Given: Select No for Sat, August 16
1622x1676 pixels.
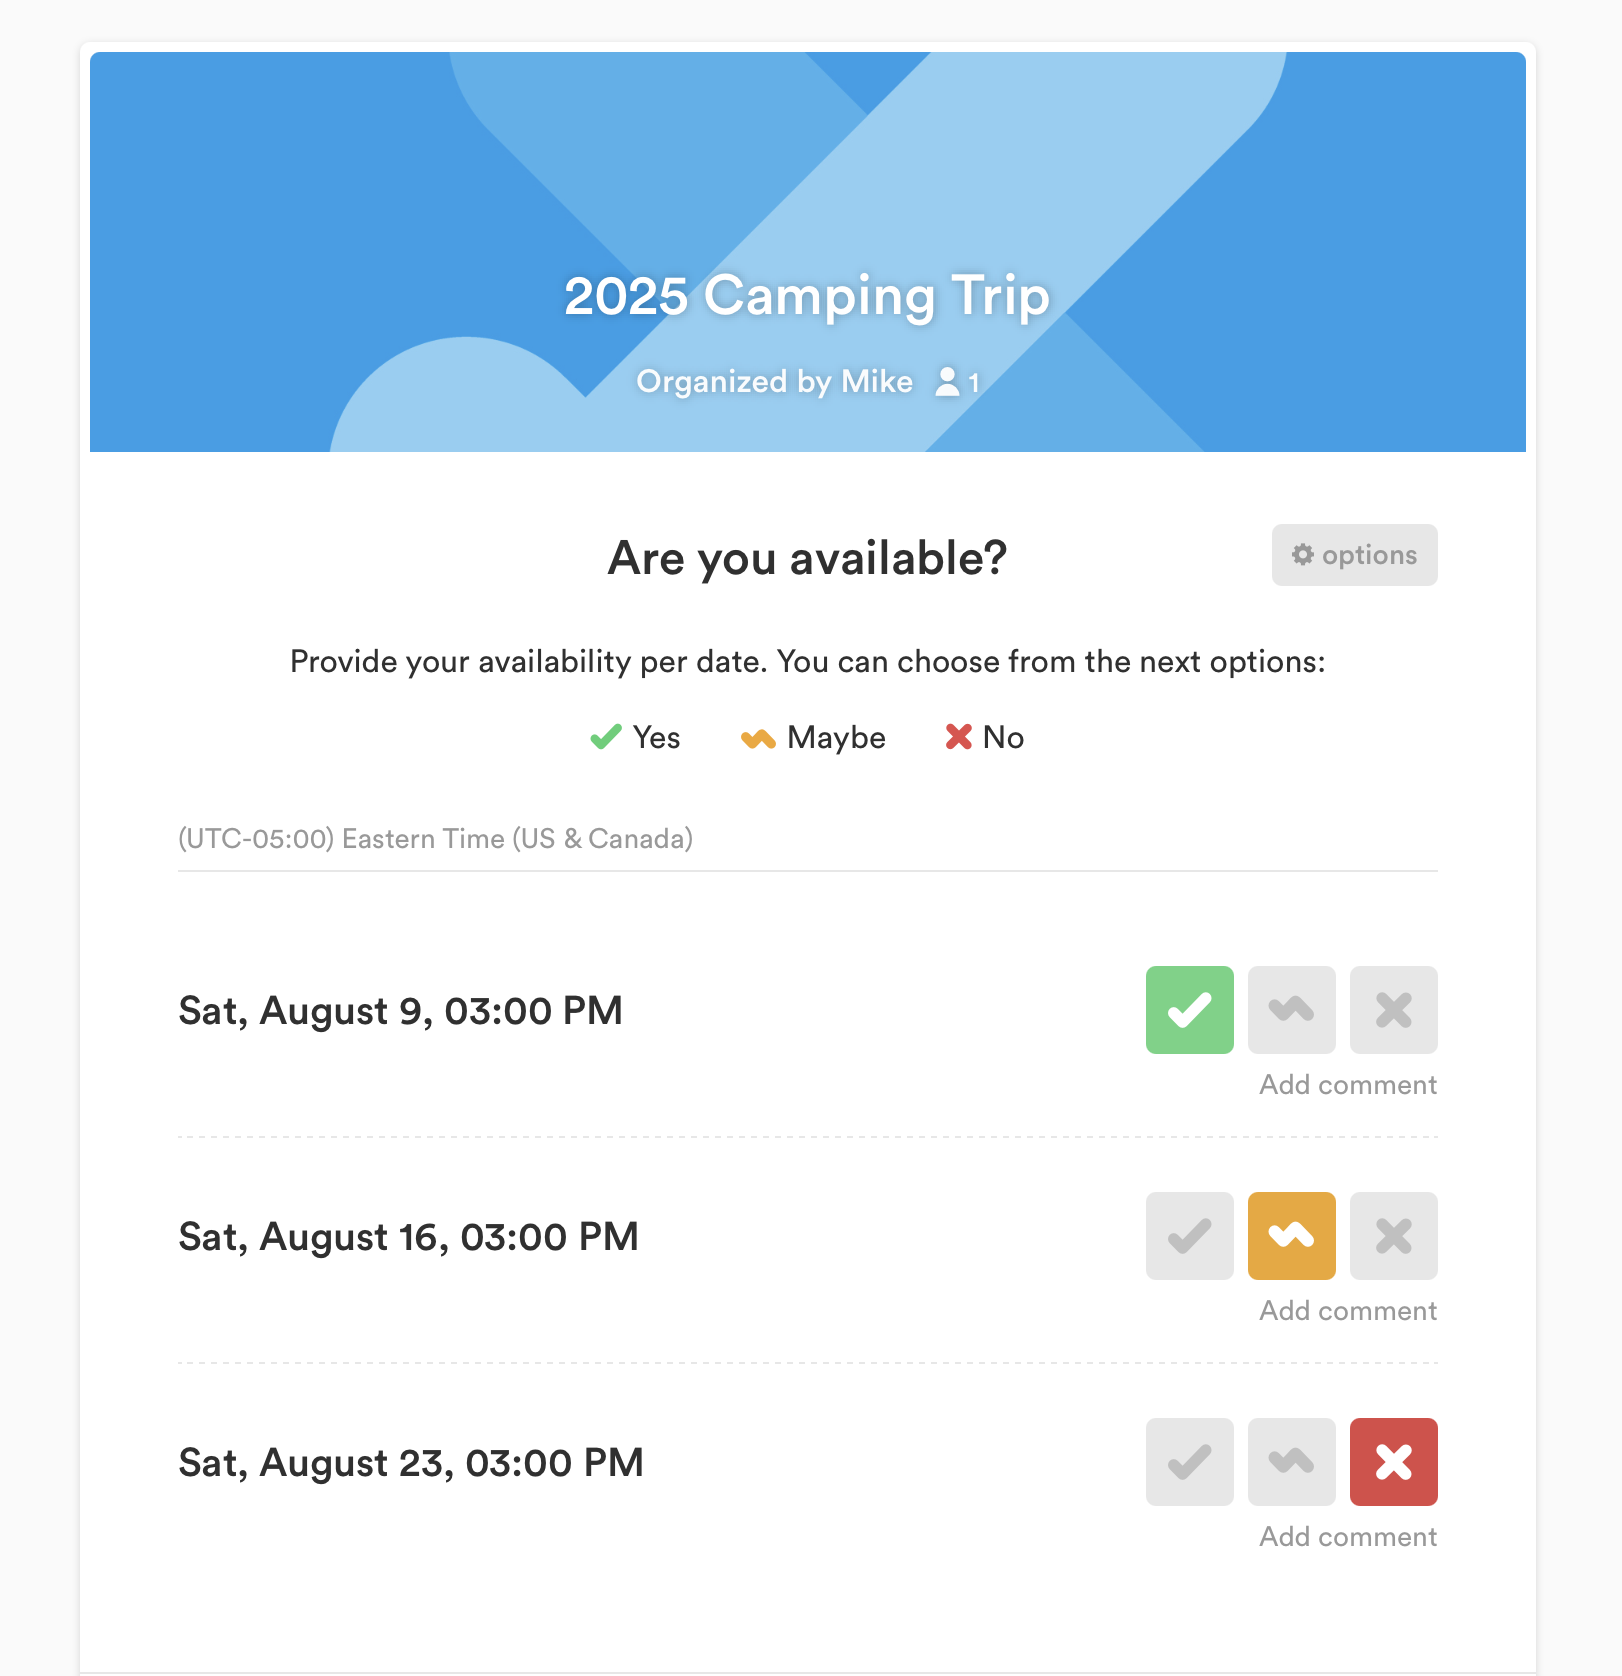Looking at the screenshot, I should pyautogui.click(x=1393, y=1237).
